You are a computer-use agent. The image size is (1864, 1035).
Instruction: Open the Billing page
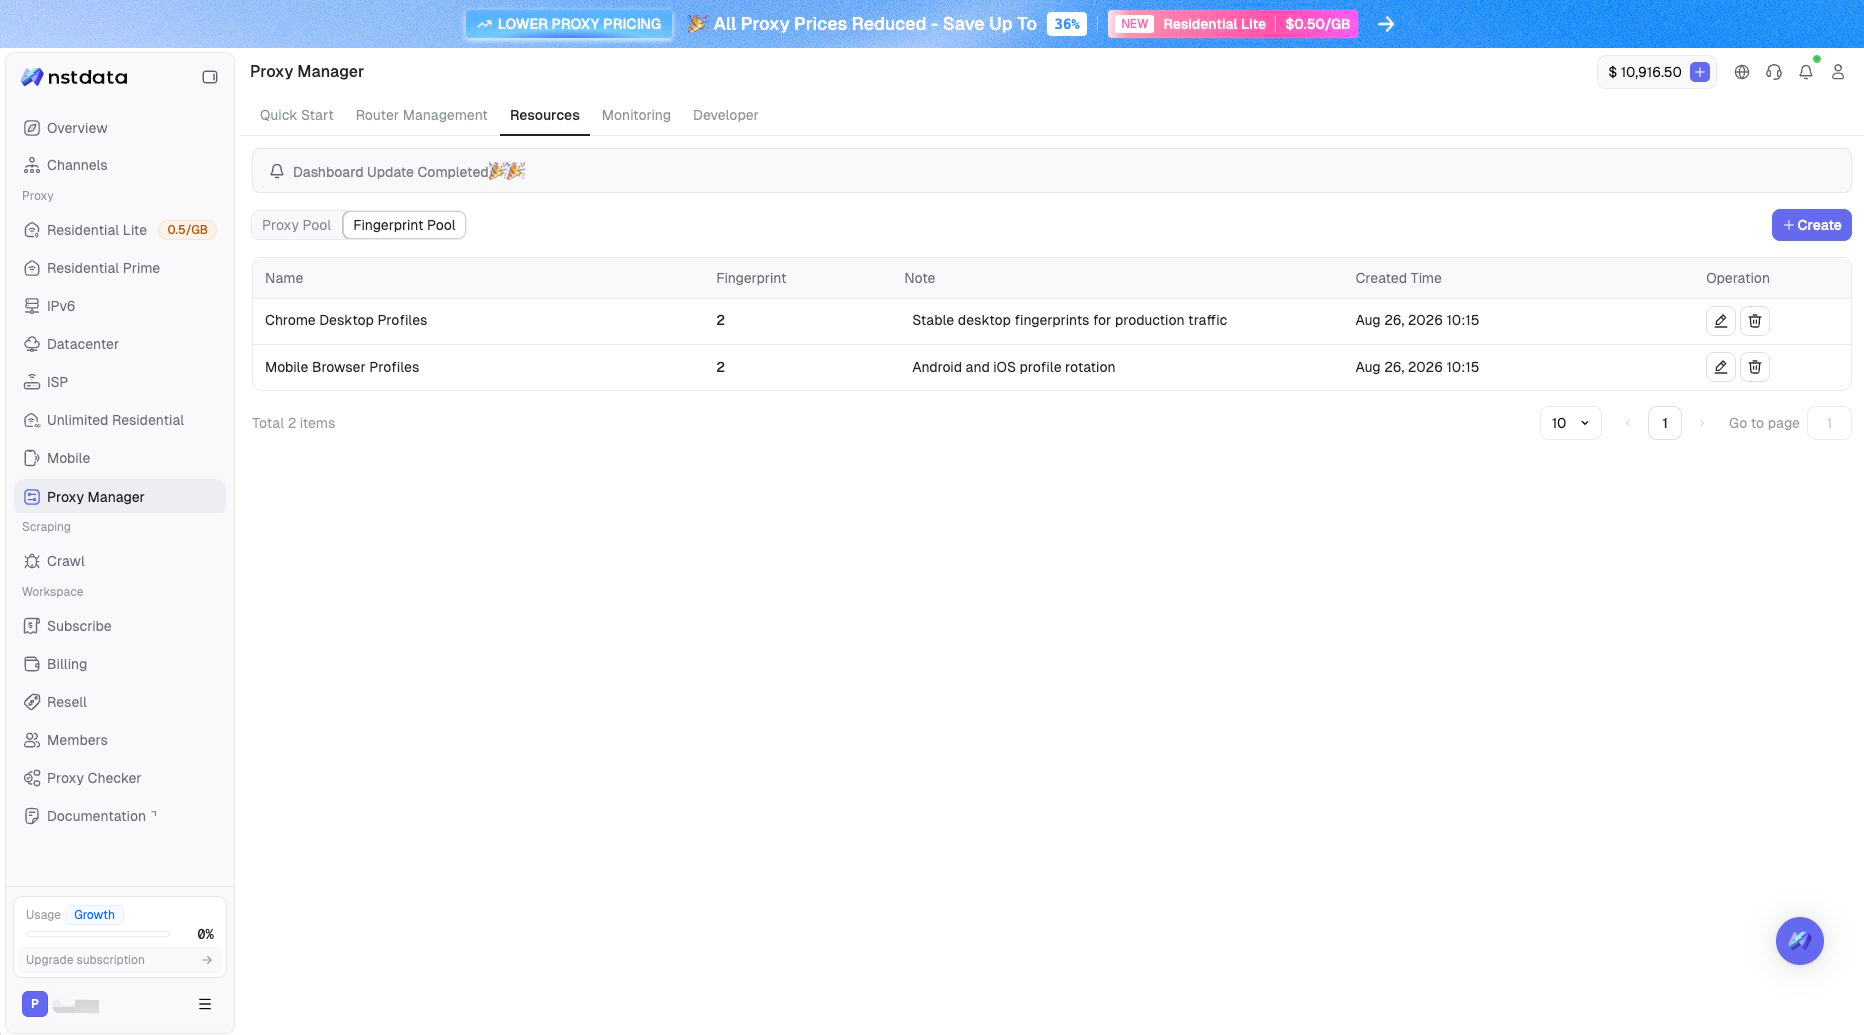[120, 664]
